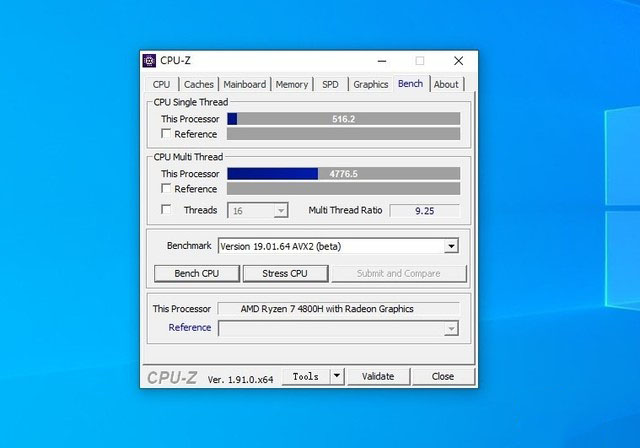Switch to the Graphics tab
This screenshot has width=640, height=448.
pyautogui.click(x=371, y=84)
